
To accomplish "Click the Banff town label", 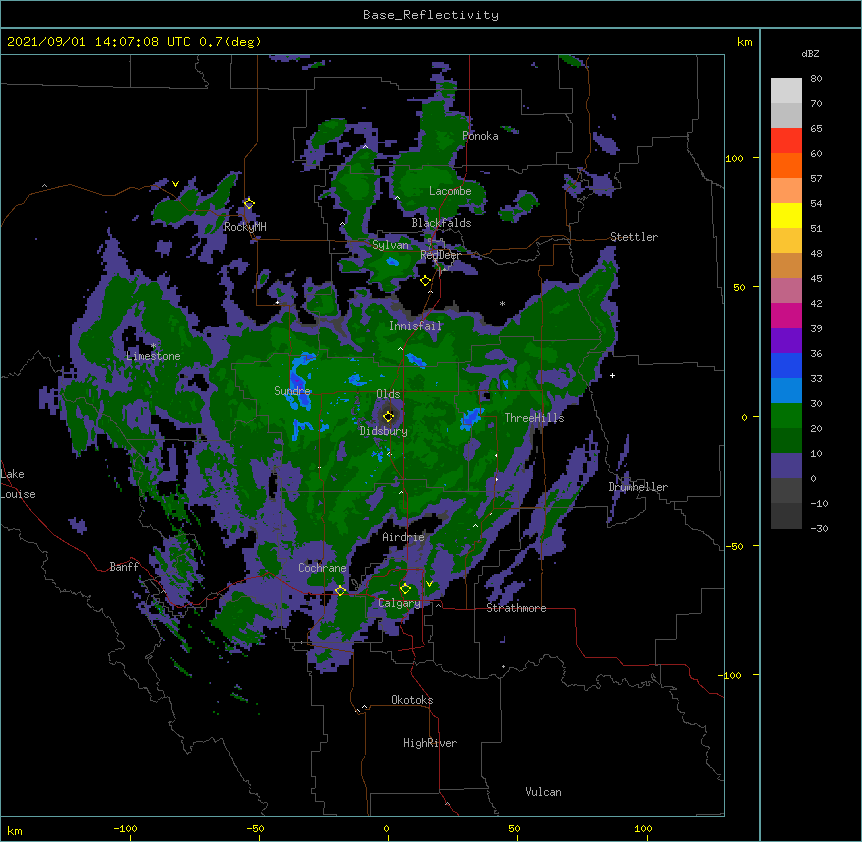I will [x=124, y=567].
